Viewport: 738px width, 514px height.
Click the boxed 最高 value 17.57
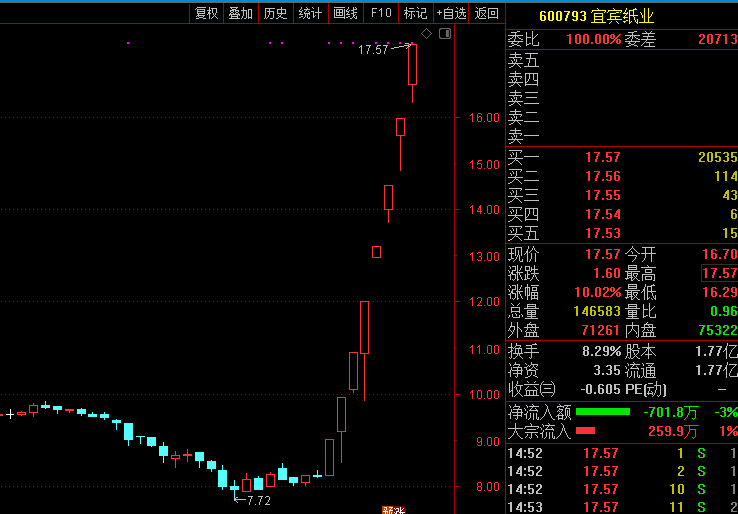coord(719,273)
